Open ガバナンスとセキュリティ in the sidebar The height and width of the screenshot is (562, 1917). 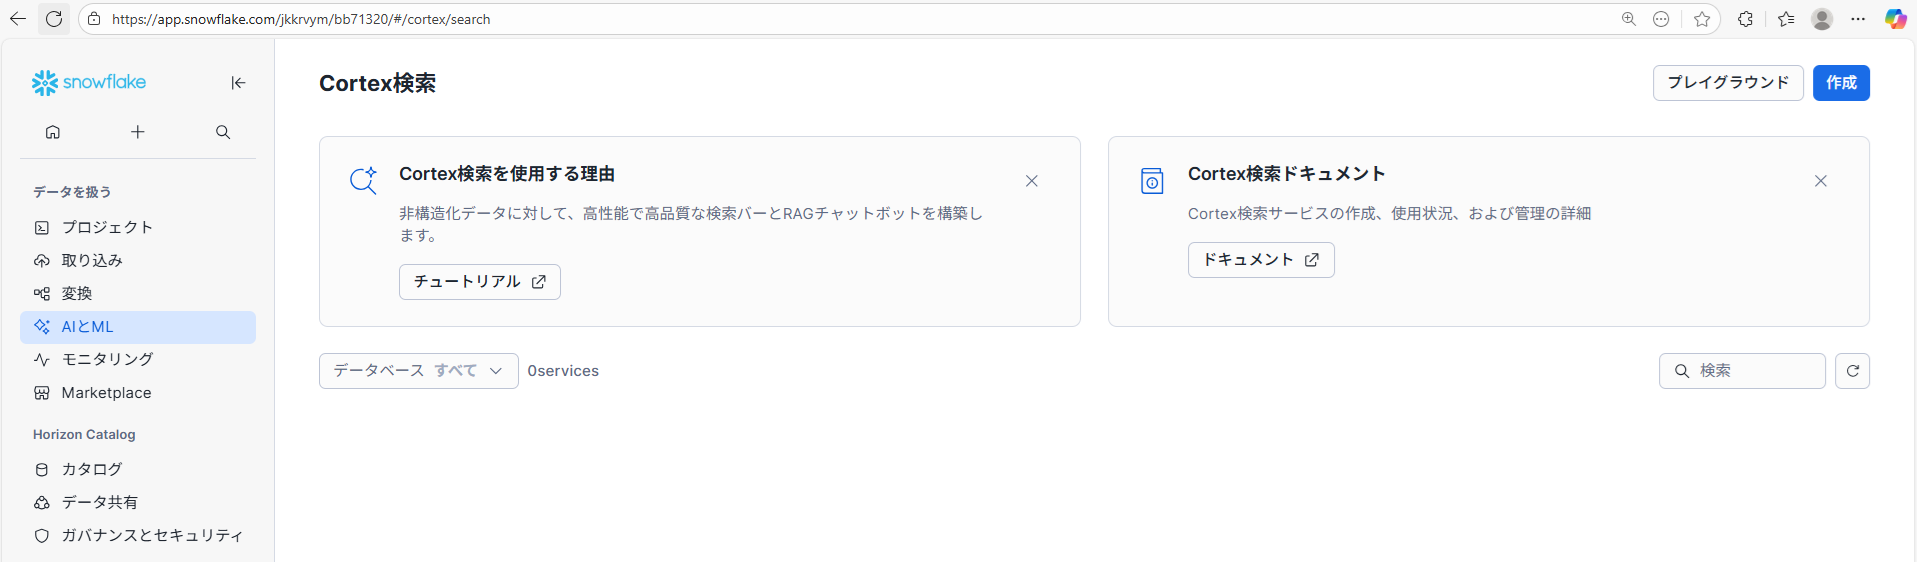click(x=138, y=535)
